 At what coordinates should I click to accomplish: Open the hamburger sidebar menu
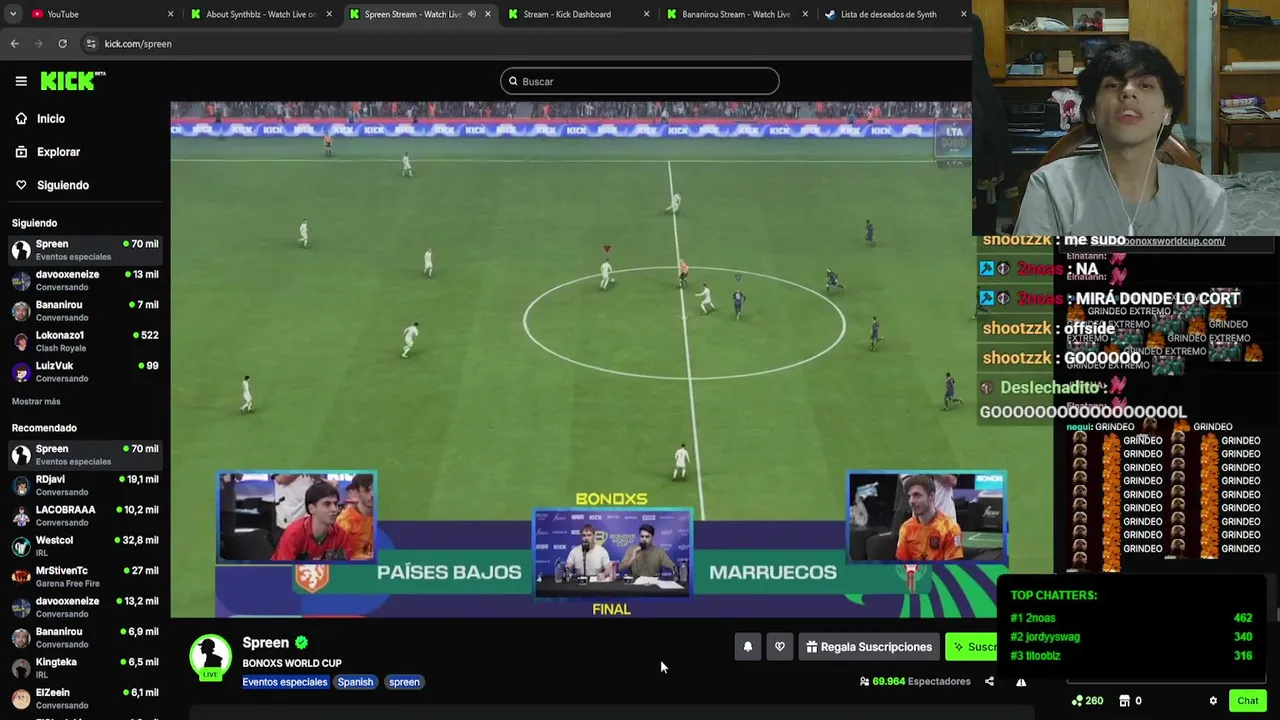click(21, 81)
